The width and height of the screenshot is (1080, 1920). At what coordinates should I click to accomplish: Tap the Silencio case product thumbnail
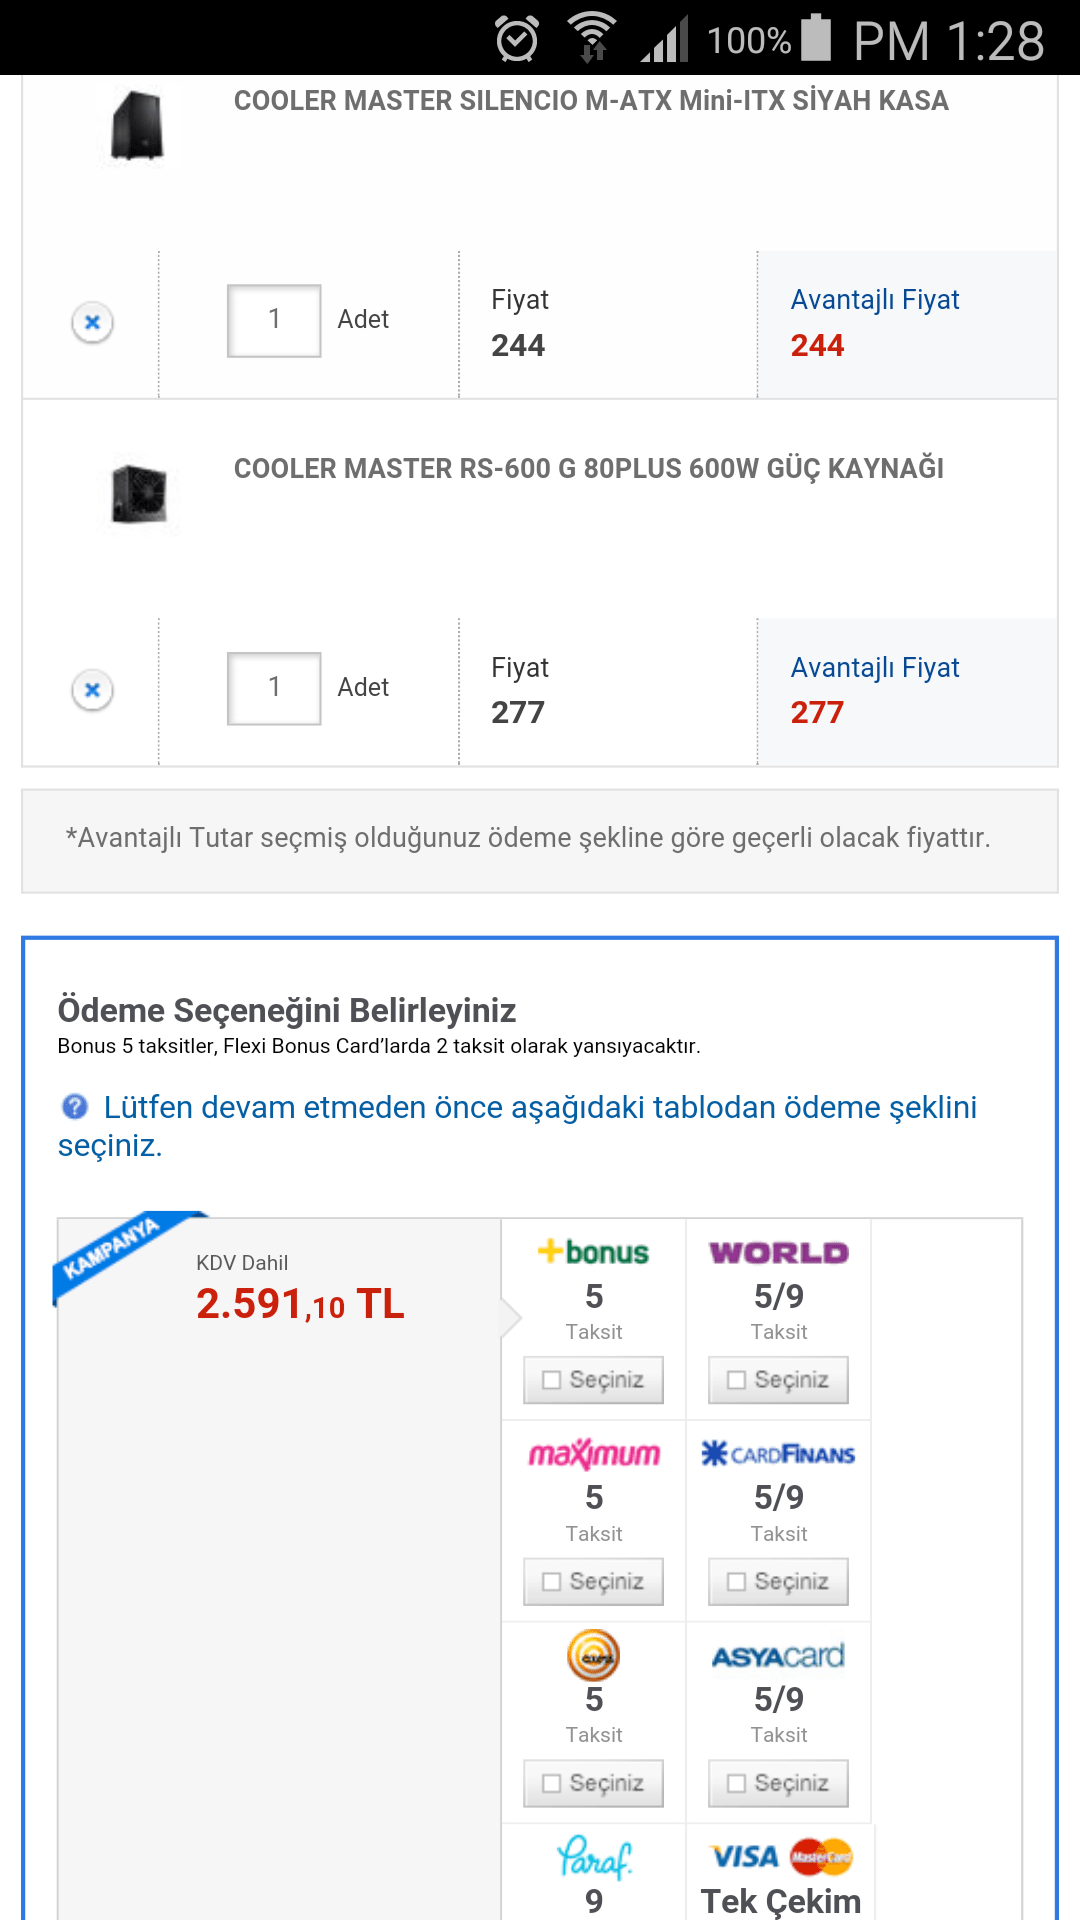[137, 125]
